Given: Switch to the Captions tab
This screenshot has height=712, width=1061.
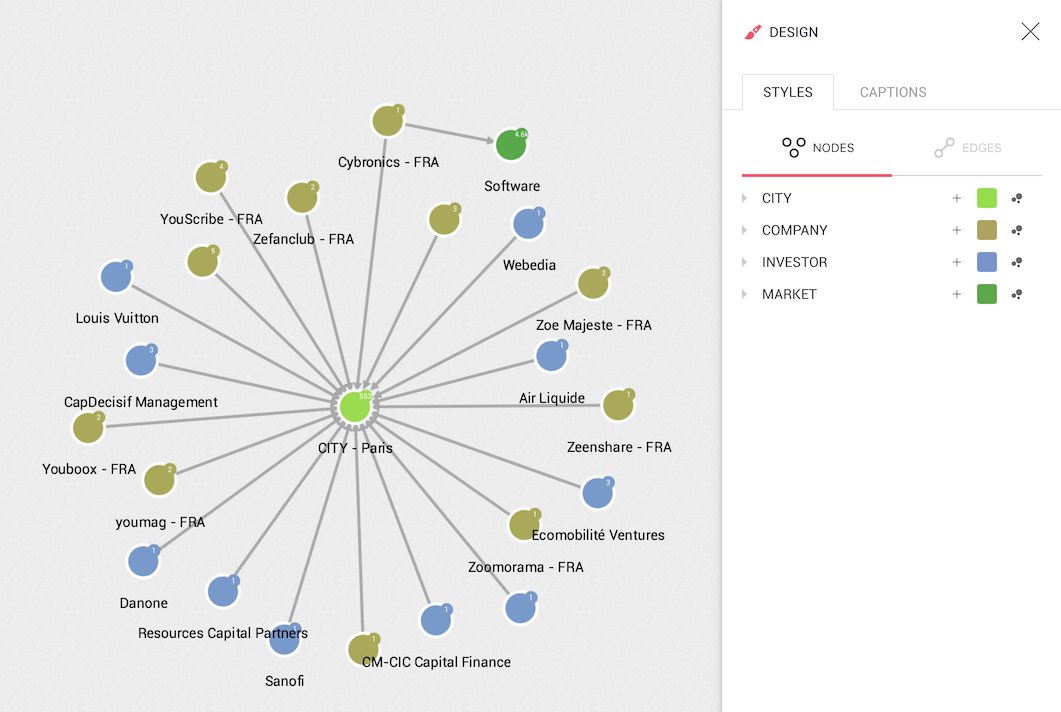Looking at the screenshot, I should click(893, 92).
